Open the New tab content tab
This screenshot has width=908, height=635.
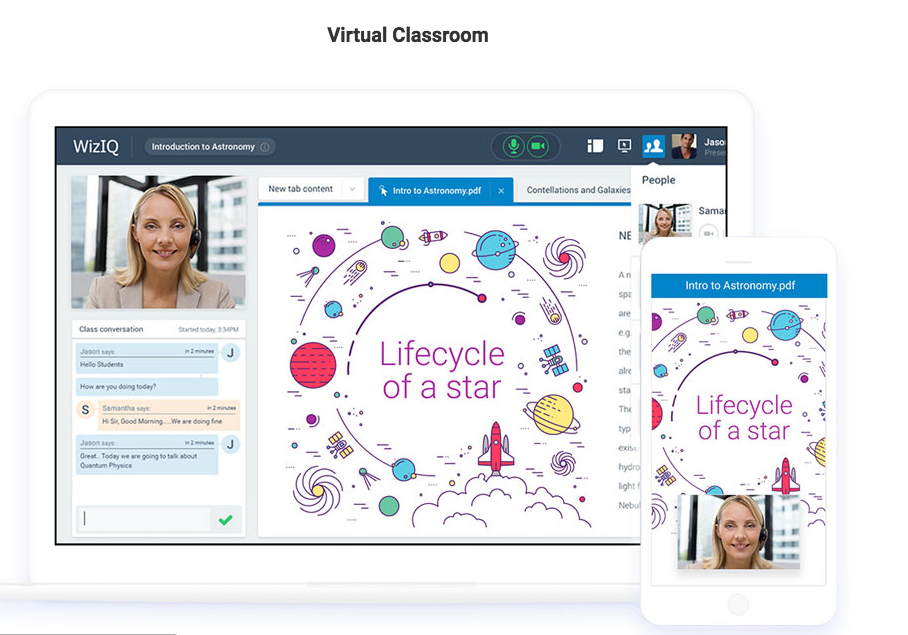click(x=301, y=189)
